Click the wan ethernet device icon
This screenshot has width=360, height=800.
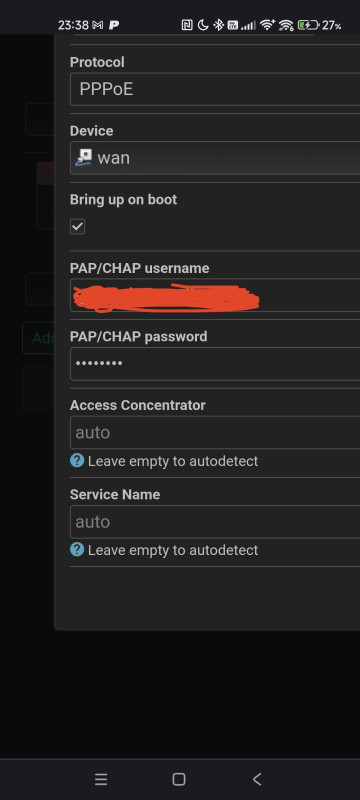coord(83,158)
